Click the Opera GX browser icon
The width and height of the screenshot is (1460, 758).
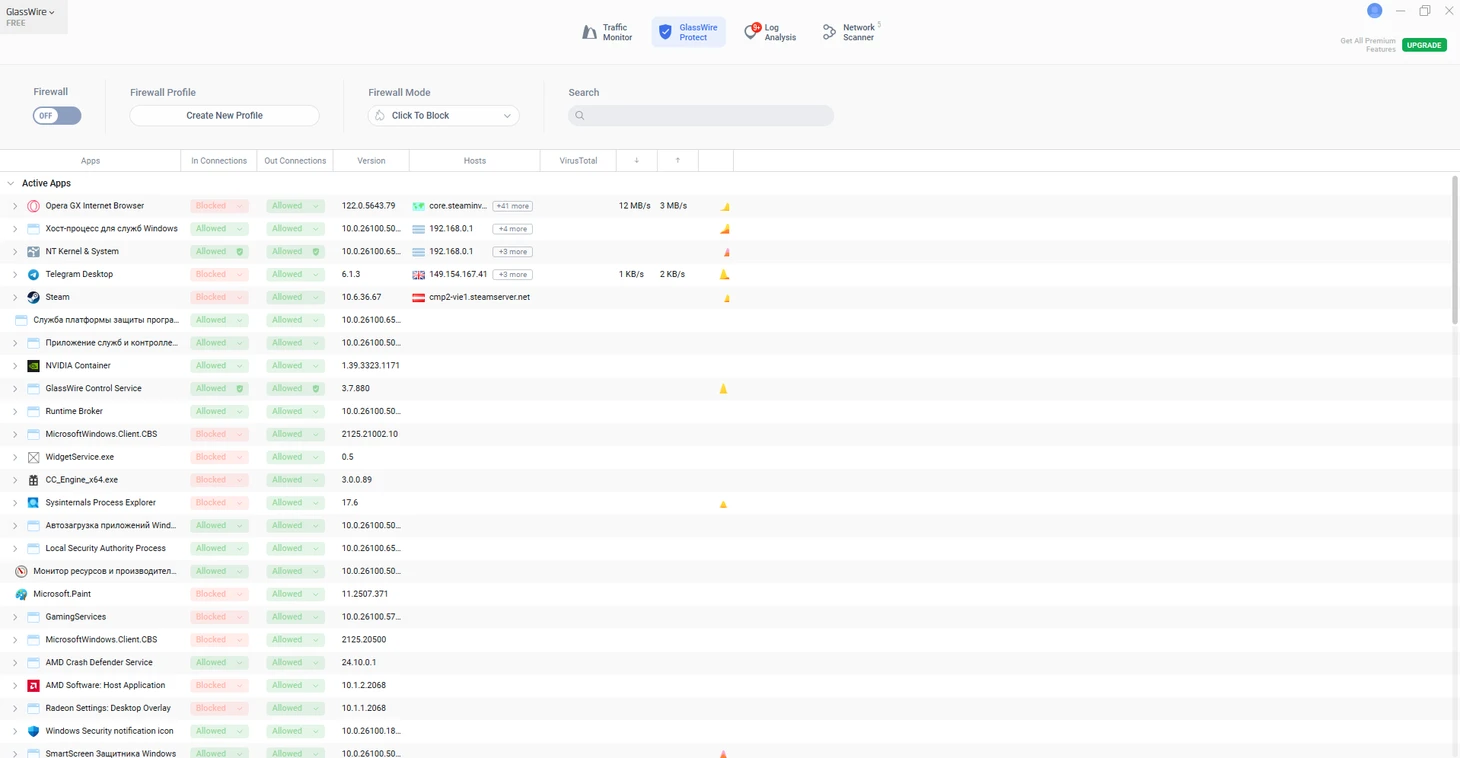(33, 206)
